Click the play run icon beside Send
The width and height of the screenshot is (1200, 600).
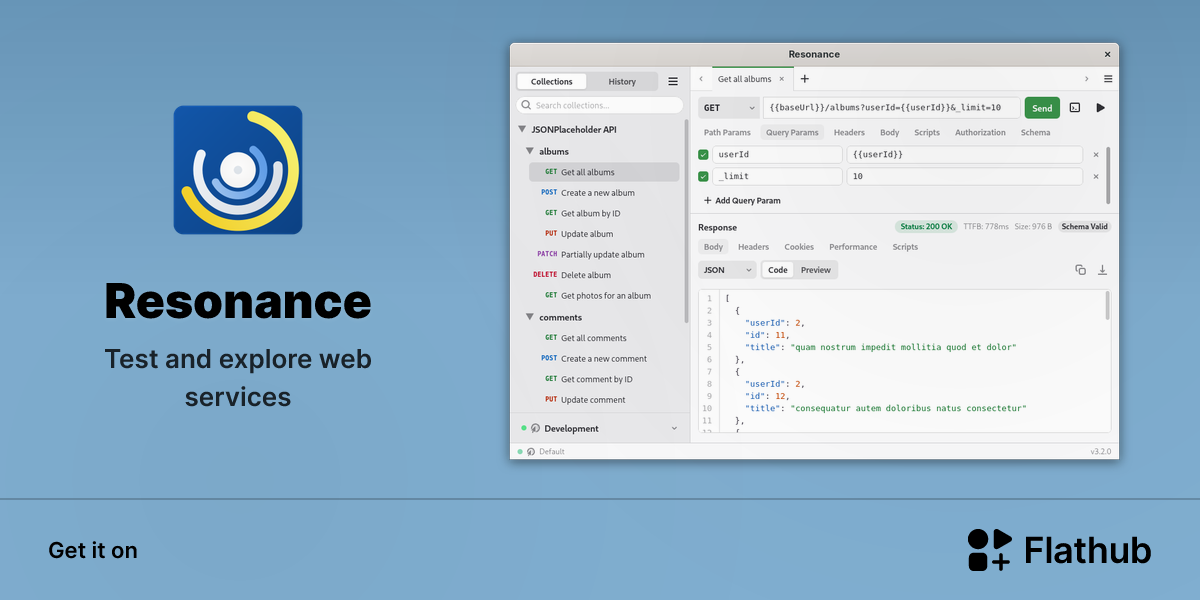tap(1101, 108)
